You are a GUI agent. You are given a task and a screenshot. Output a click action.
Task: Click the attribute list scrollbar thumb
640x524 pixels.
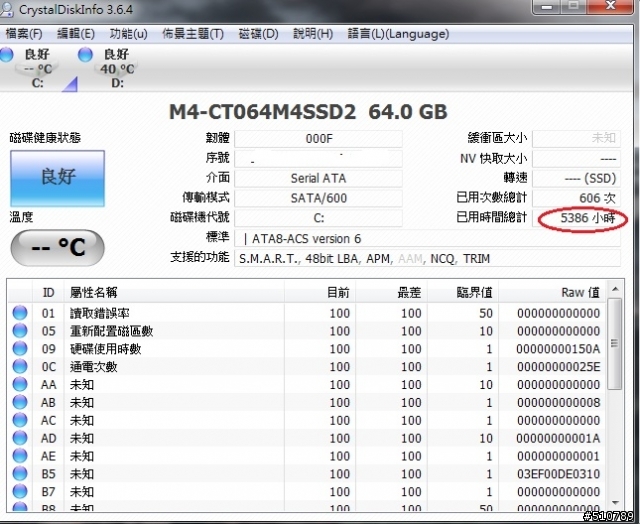click(615, 344)
